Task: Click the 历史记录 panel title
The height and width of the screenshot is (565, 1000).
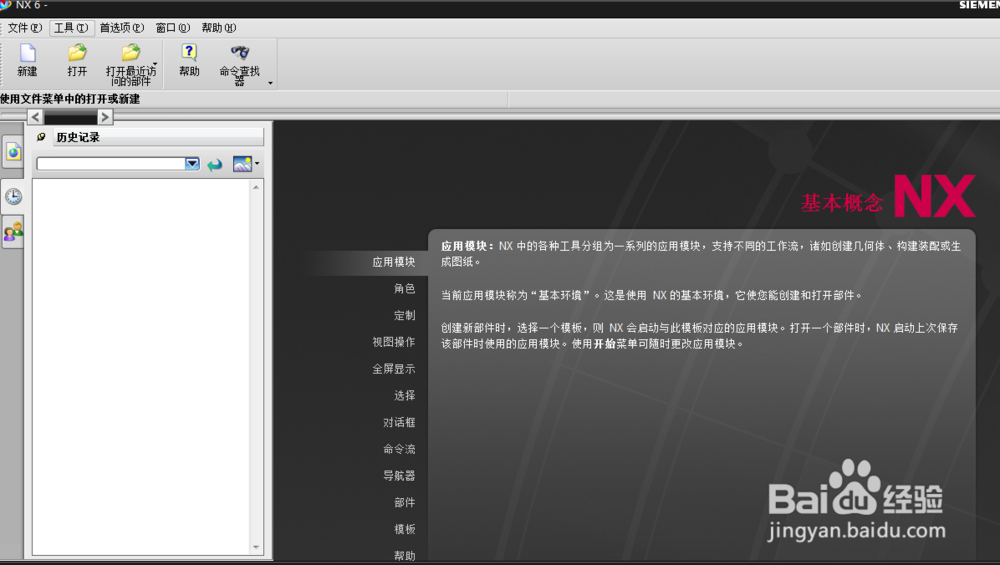Action: coord(78,137)
